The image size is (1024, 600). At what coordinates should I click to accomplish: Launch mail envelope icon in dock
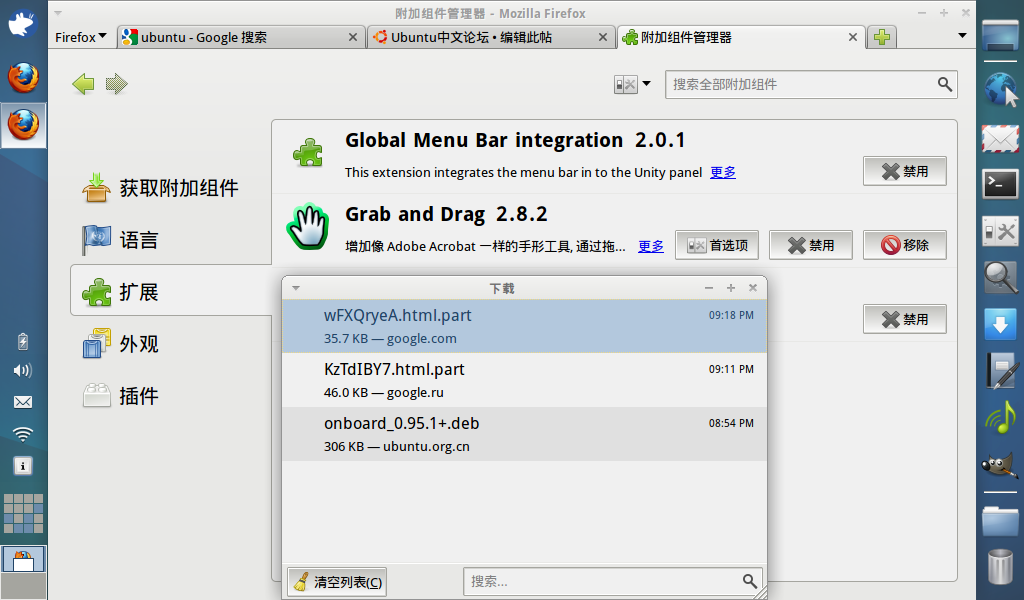point(1000,138)
